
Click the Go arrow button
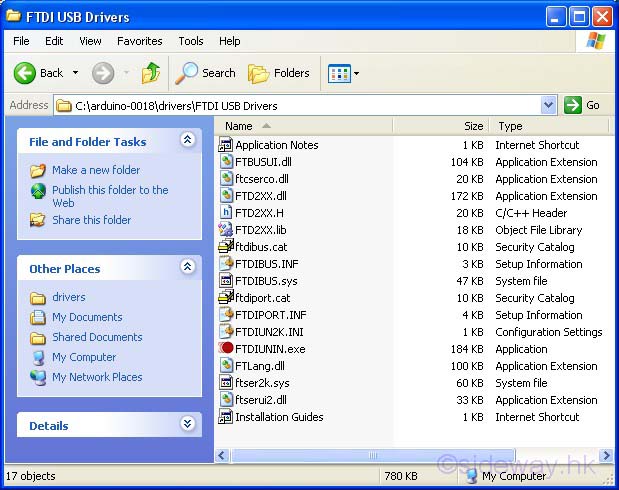(573, 105)
